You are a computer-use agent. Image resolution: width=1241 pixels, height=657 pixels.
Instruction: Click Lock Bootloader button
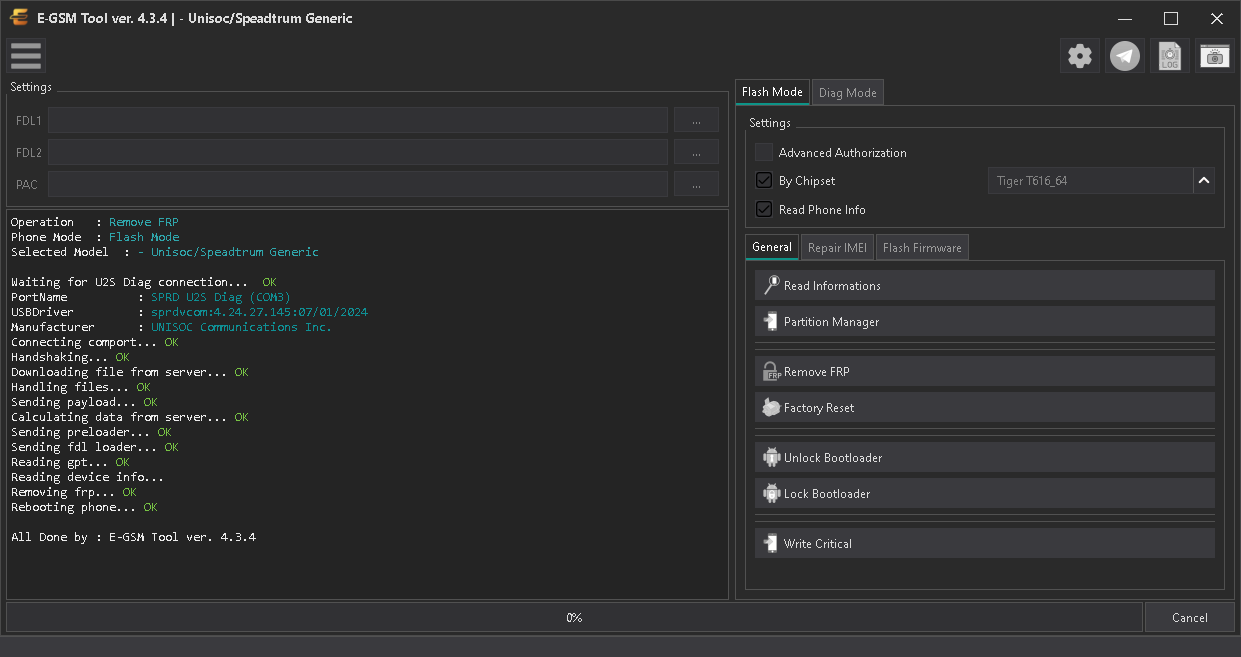pyautogui.click(x=985, y=493)
